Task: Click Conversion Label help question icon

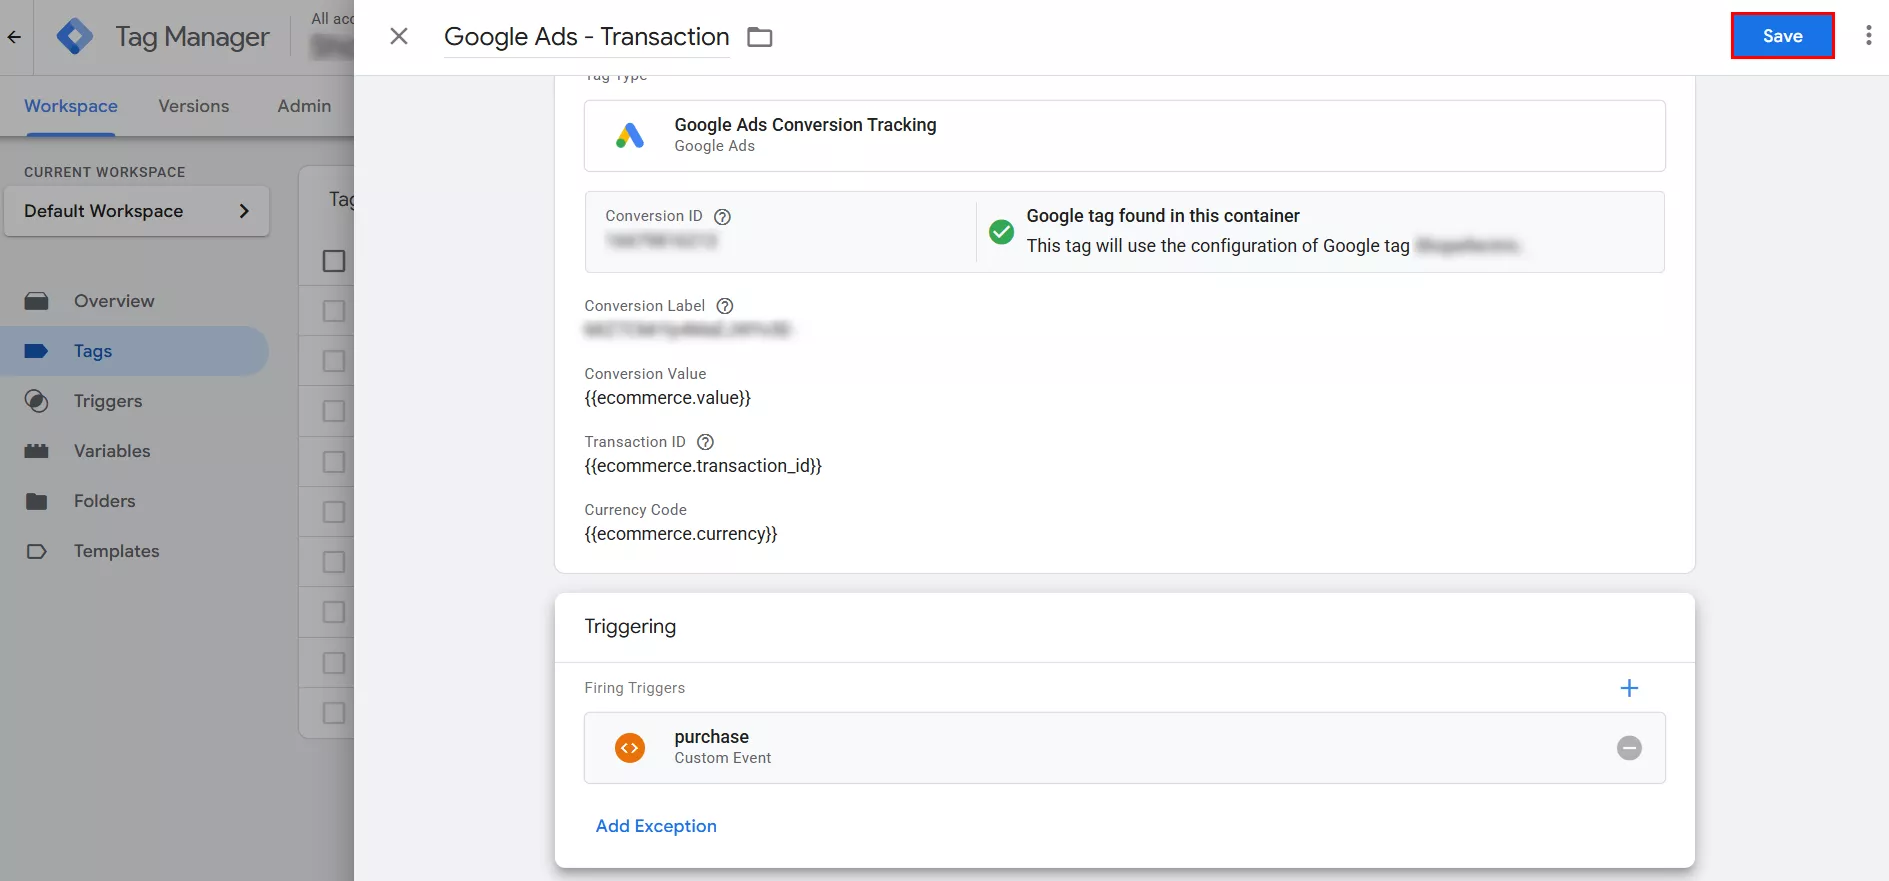Action: (x=725, y=306)
